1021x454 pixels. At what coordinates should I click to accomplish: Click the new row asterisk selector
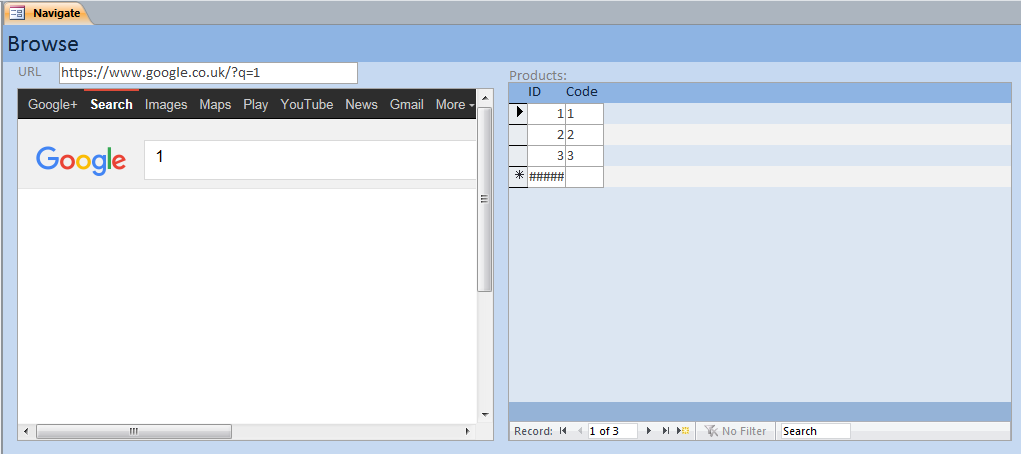518,177
